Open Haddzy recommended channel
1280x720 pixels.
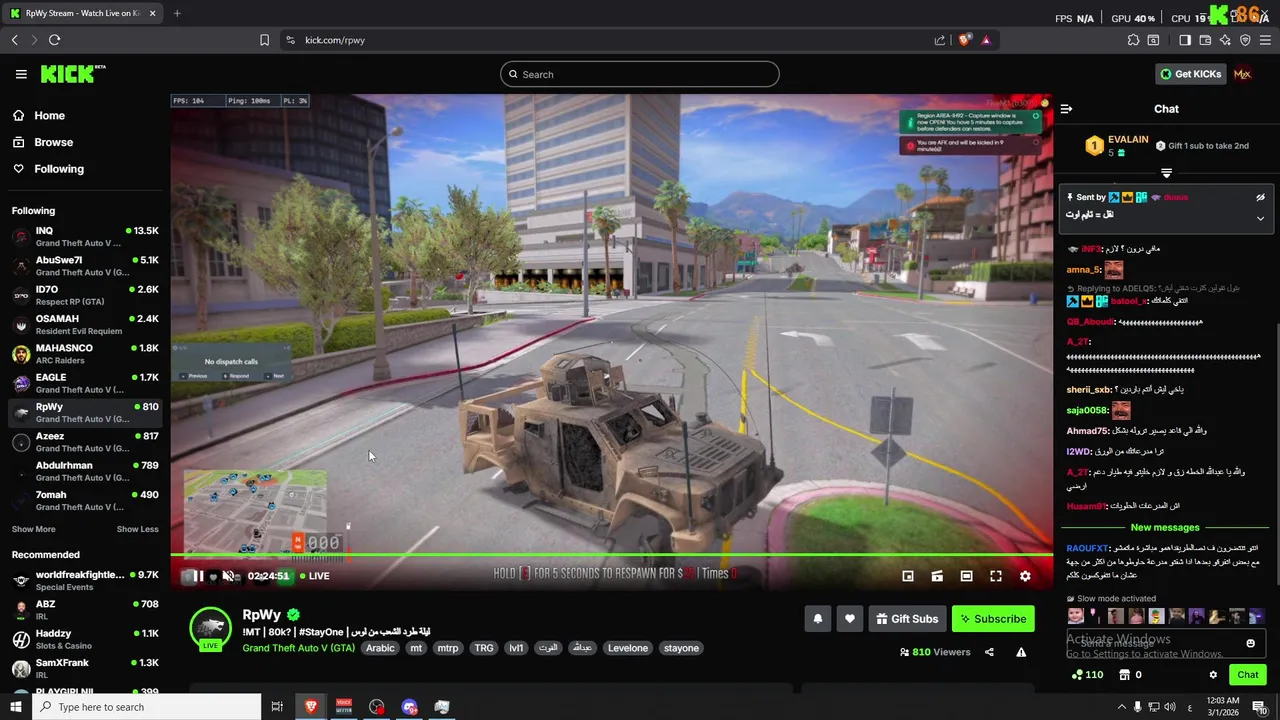pos(85,639)
